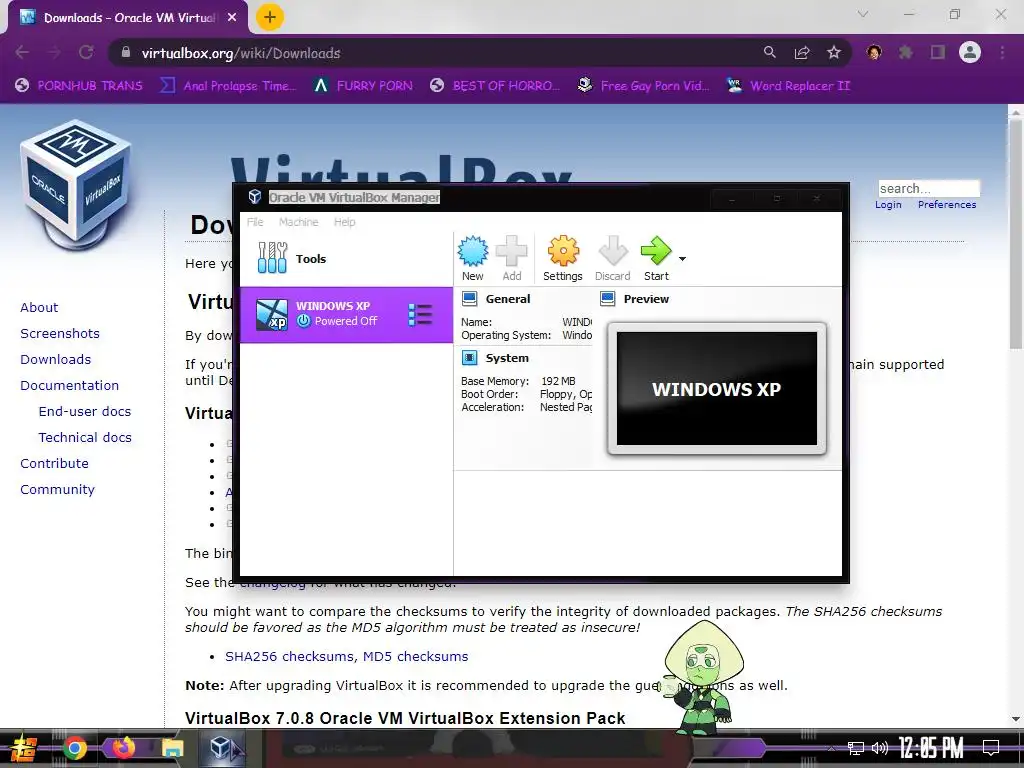This screenshot has width=1024, height=768.
Task: Click the Login link on VirtualBox site
Action: pyautogui.click(x=888, y=204)
